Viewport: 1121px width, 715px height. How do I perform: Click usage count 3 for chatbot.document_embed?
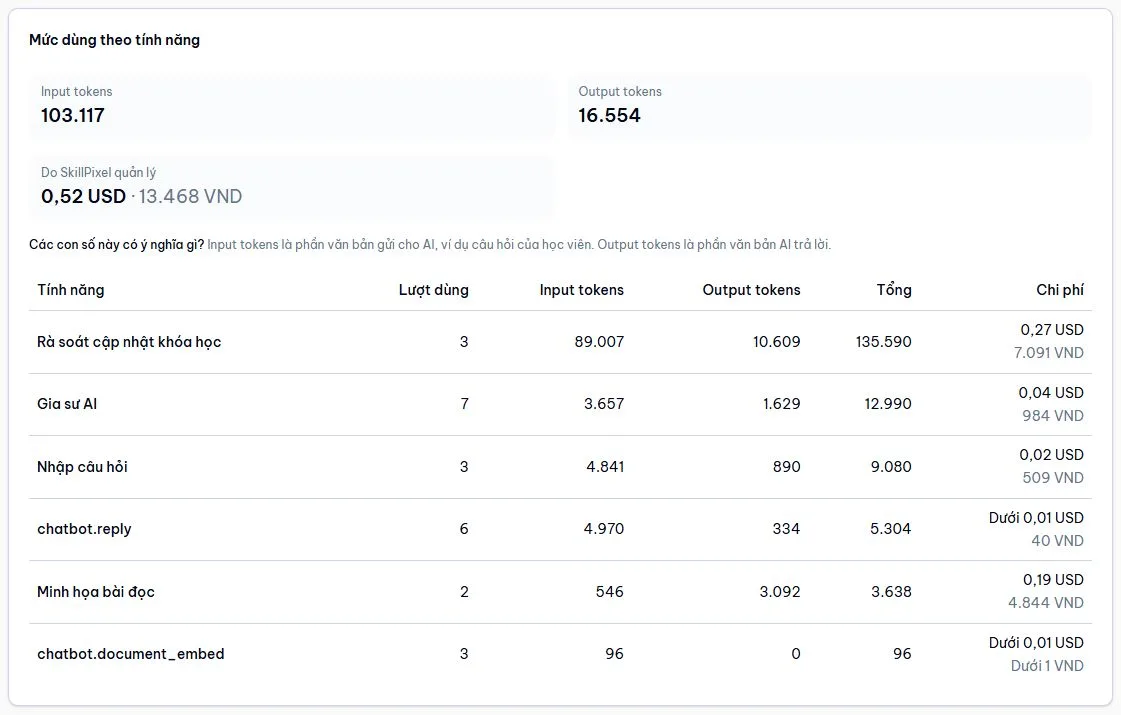464,654
